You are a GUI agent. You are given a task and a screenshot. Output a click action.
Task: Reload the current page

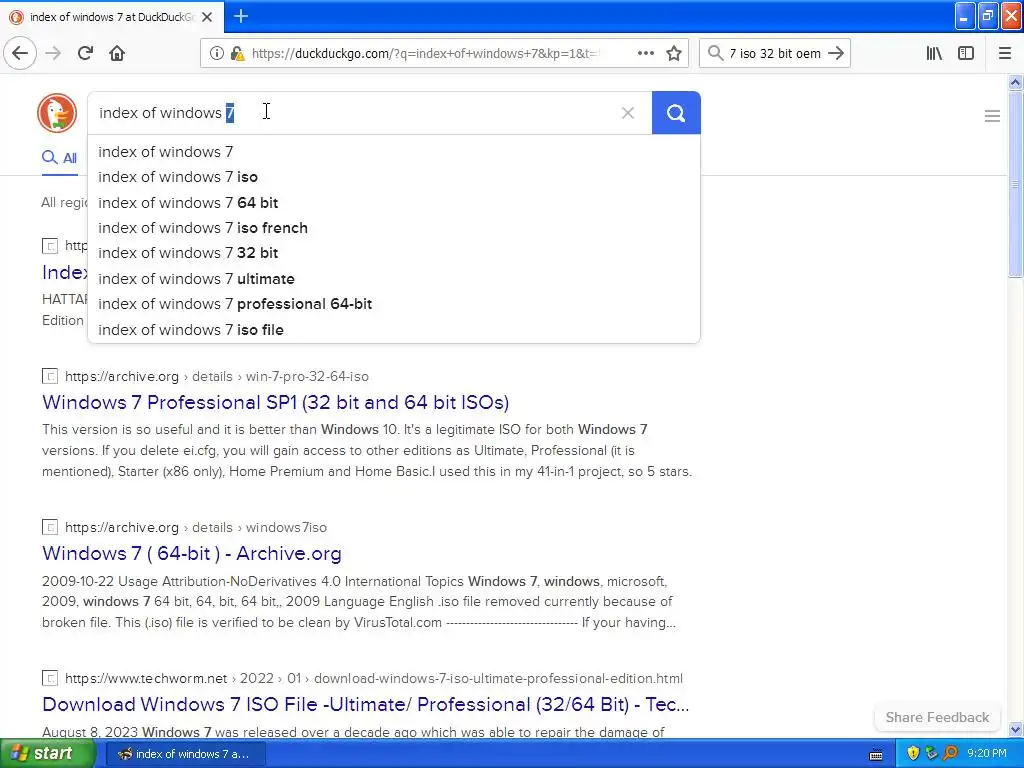coord(86,54)
